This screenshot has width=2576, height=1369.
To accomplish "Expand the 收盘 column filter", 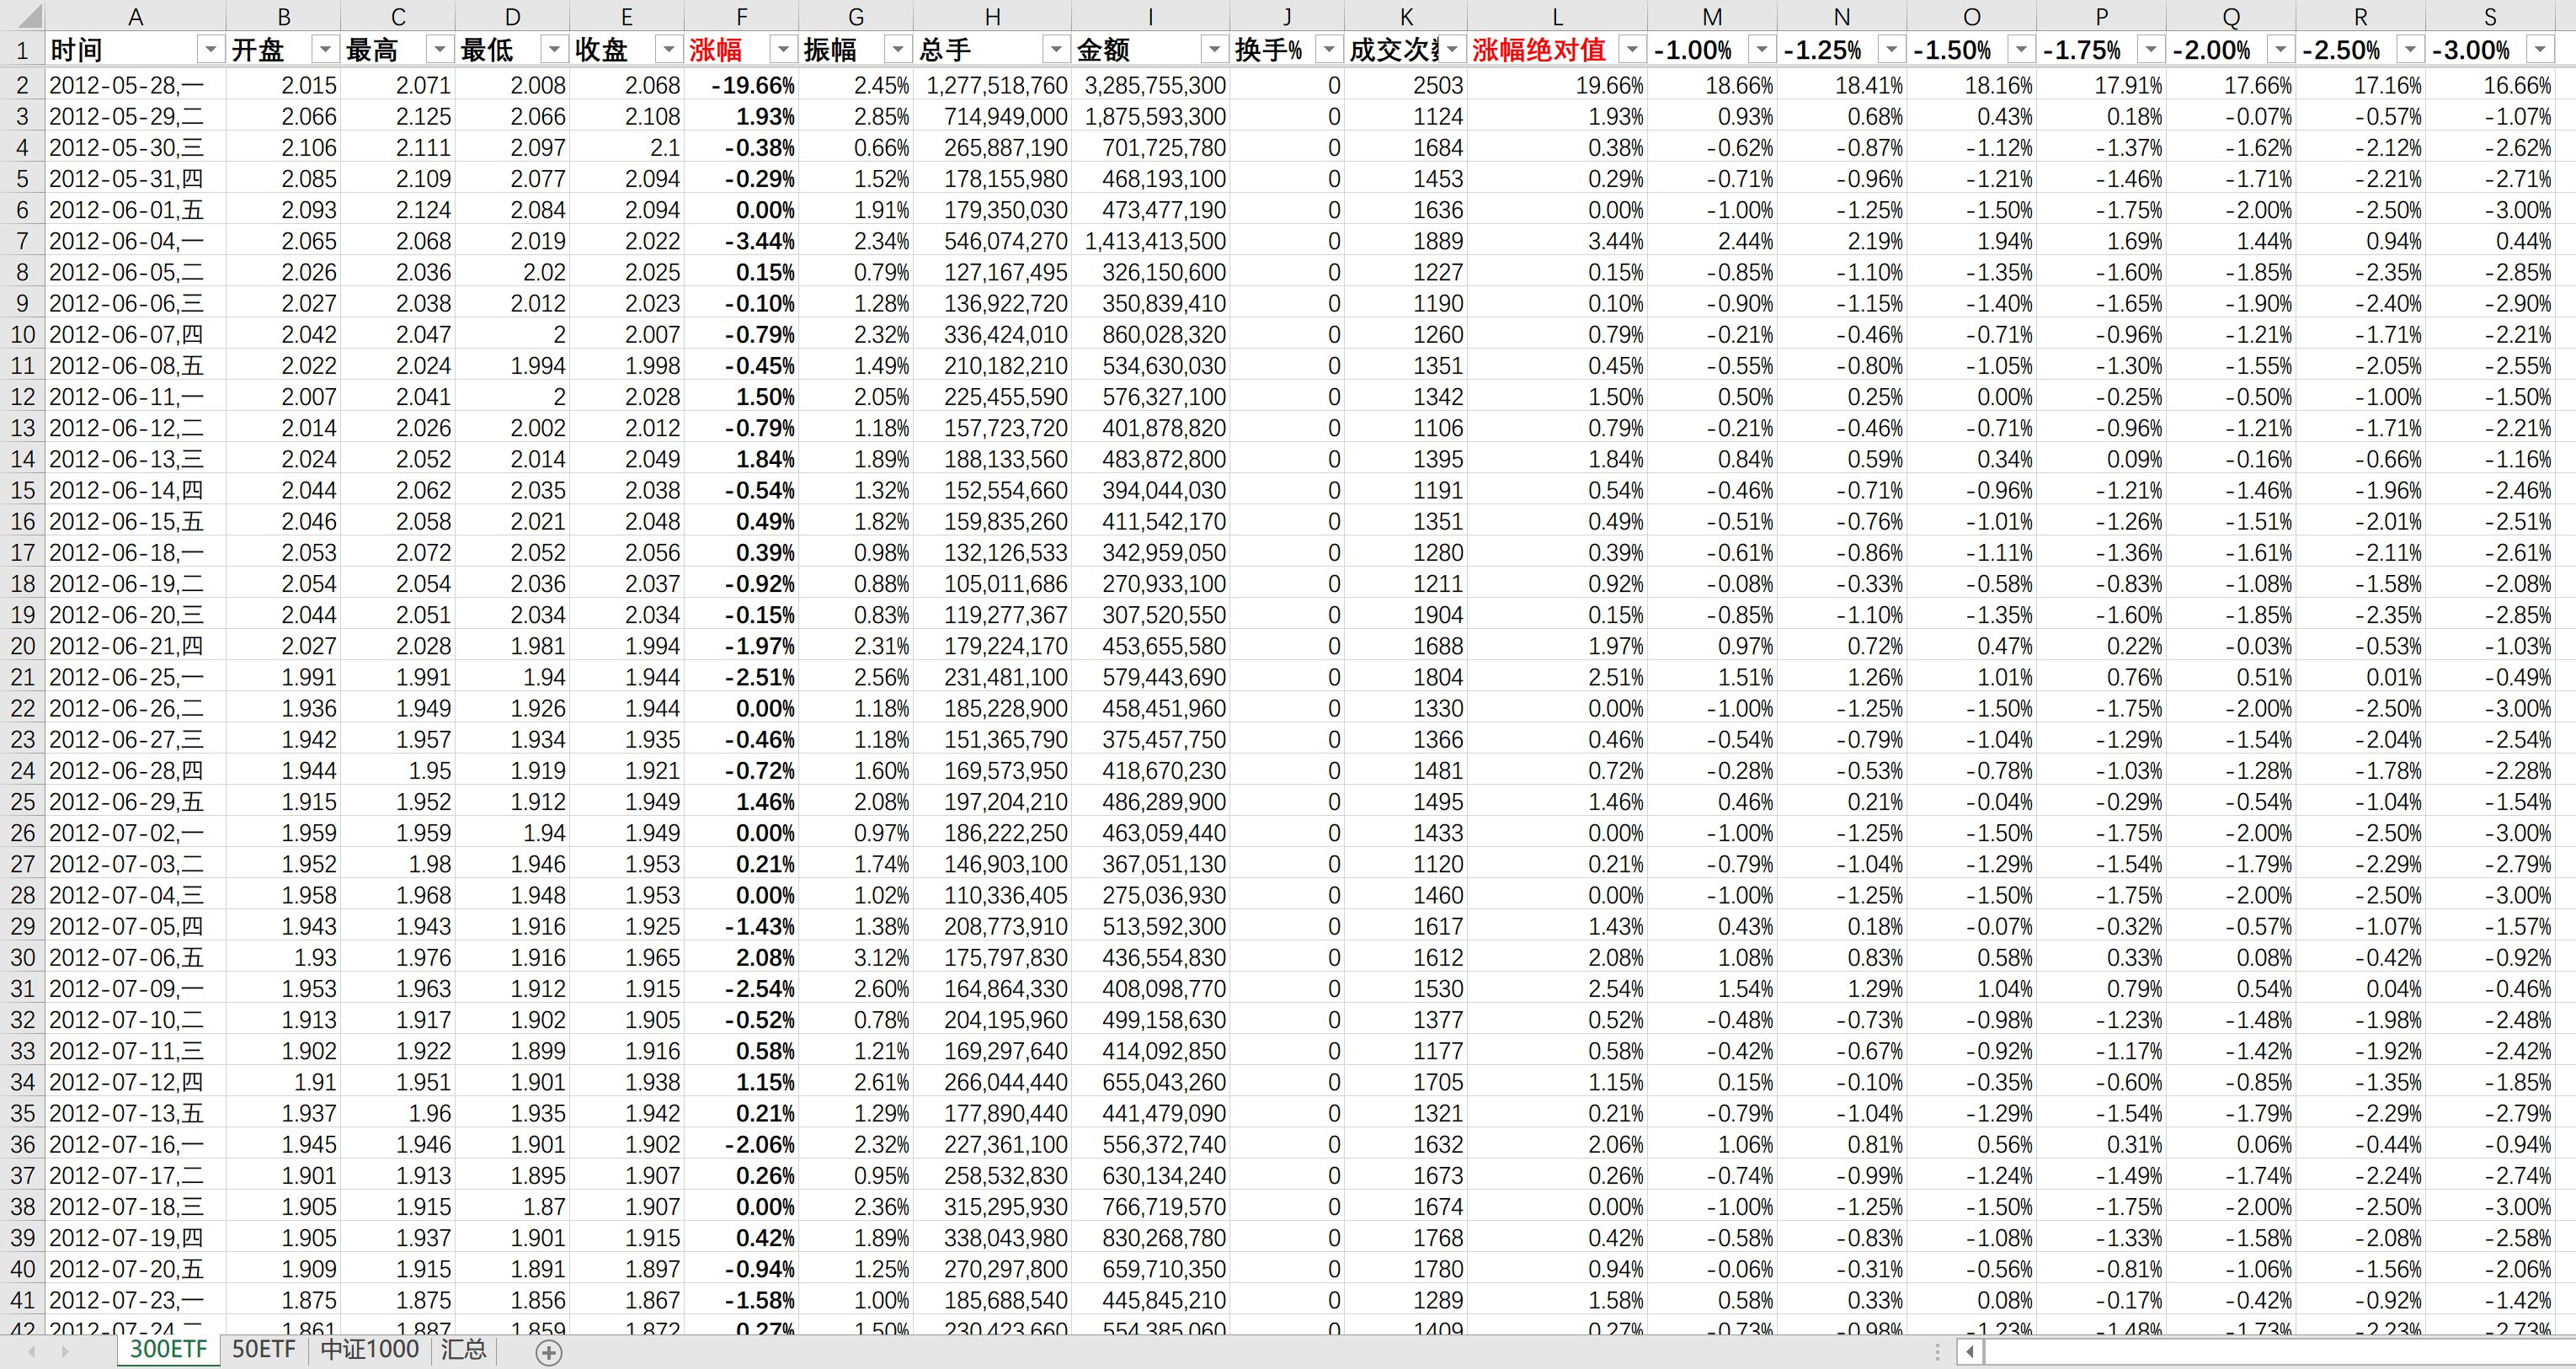I will 668,50.
